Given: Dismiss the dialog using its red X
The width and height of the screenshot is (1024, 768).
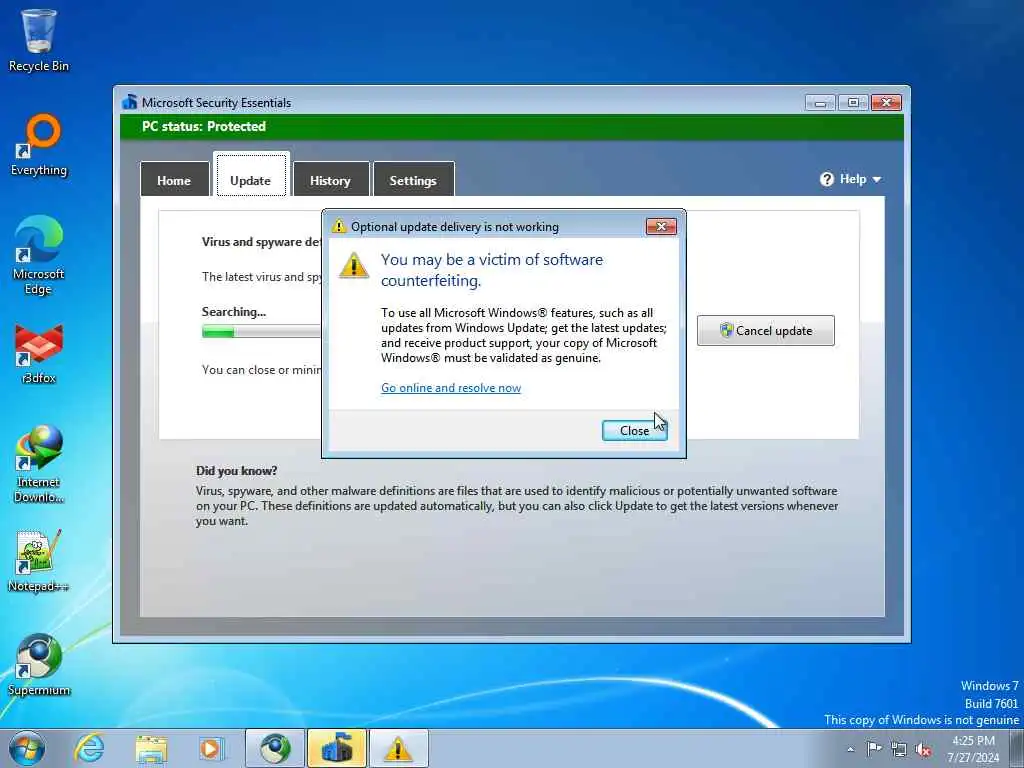Looking at the screenshot, I should tap(661, 227).
